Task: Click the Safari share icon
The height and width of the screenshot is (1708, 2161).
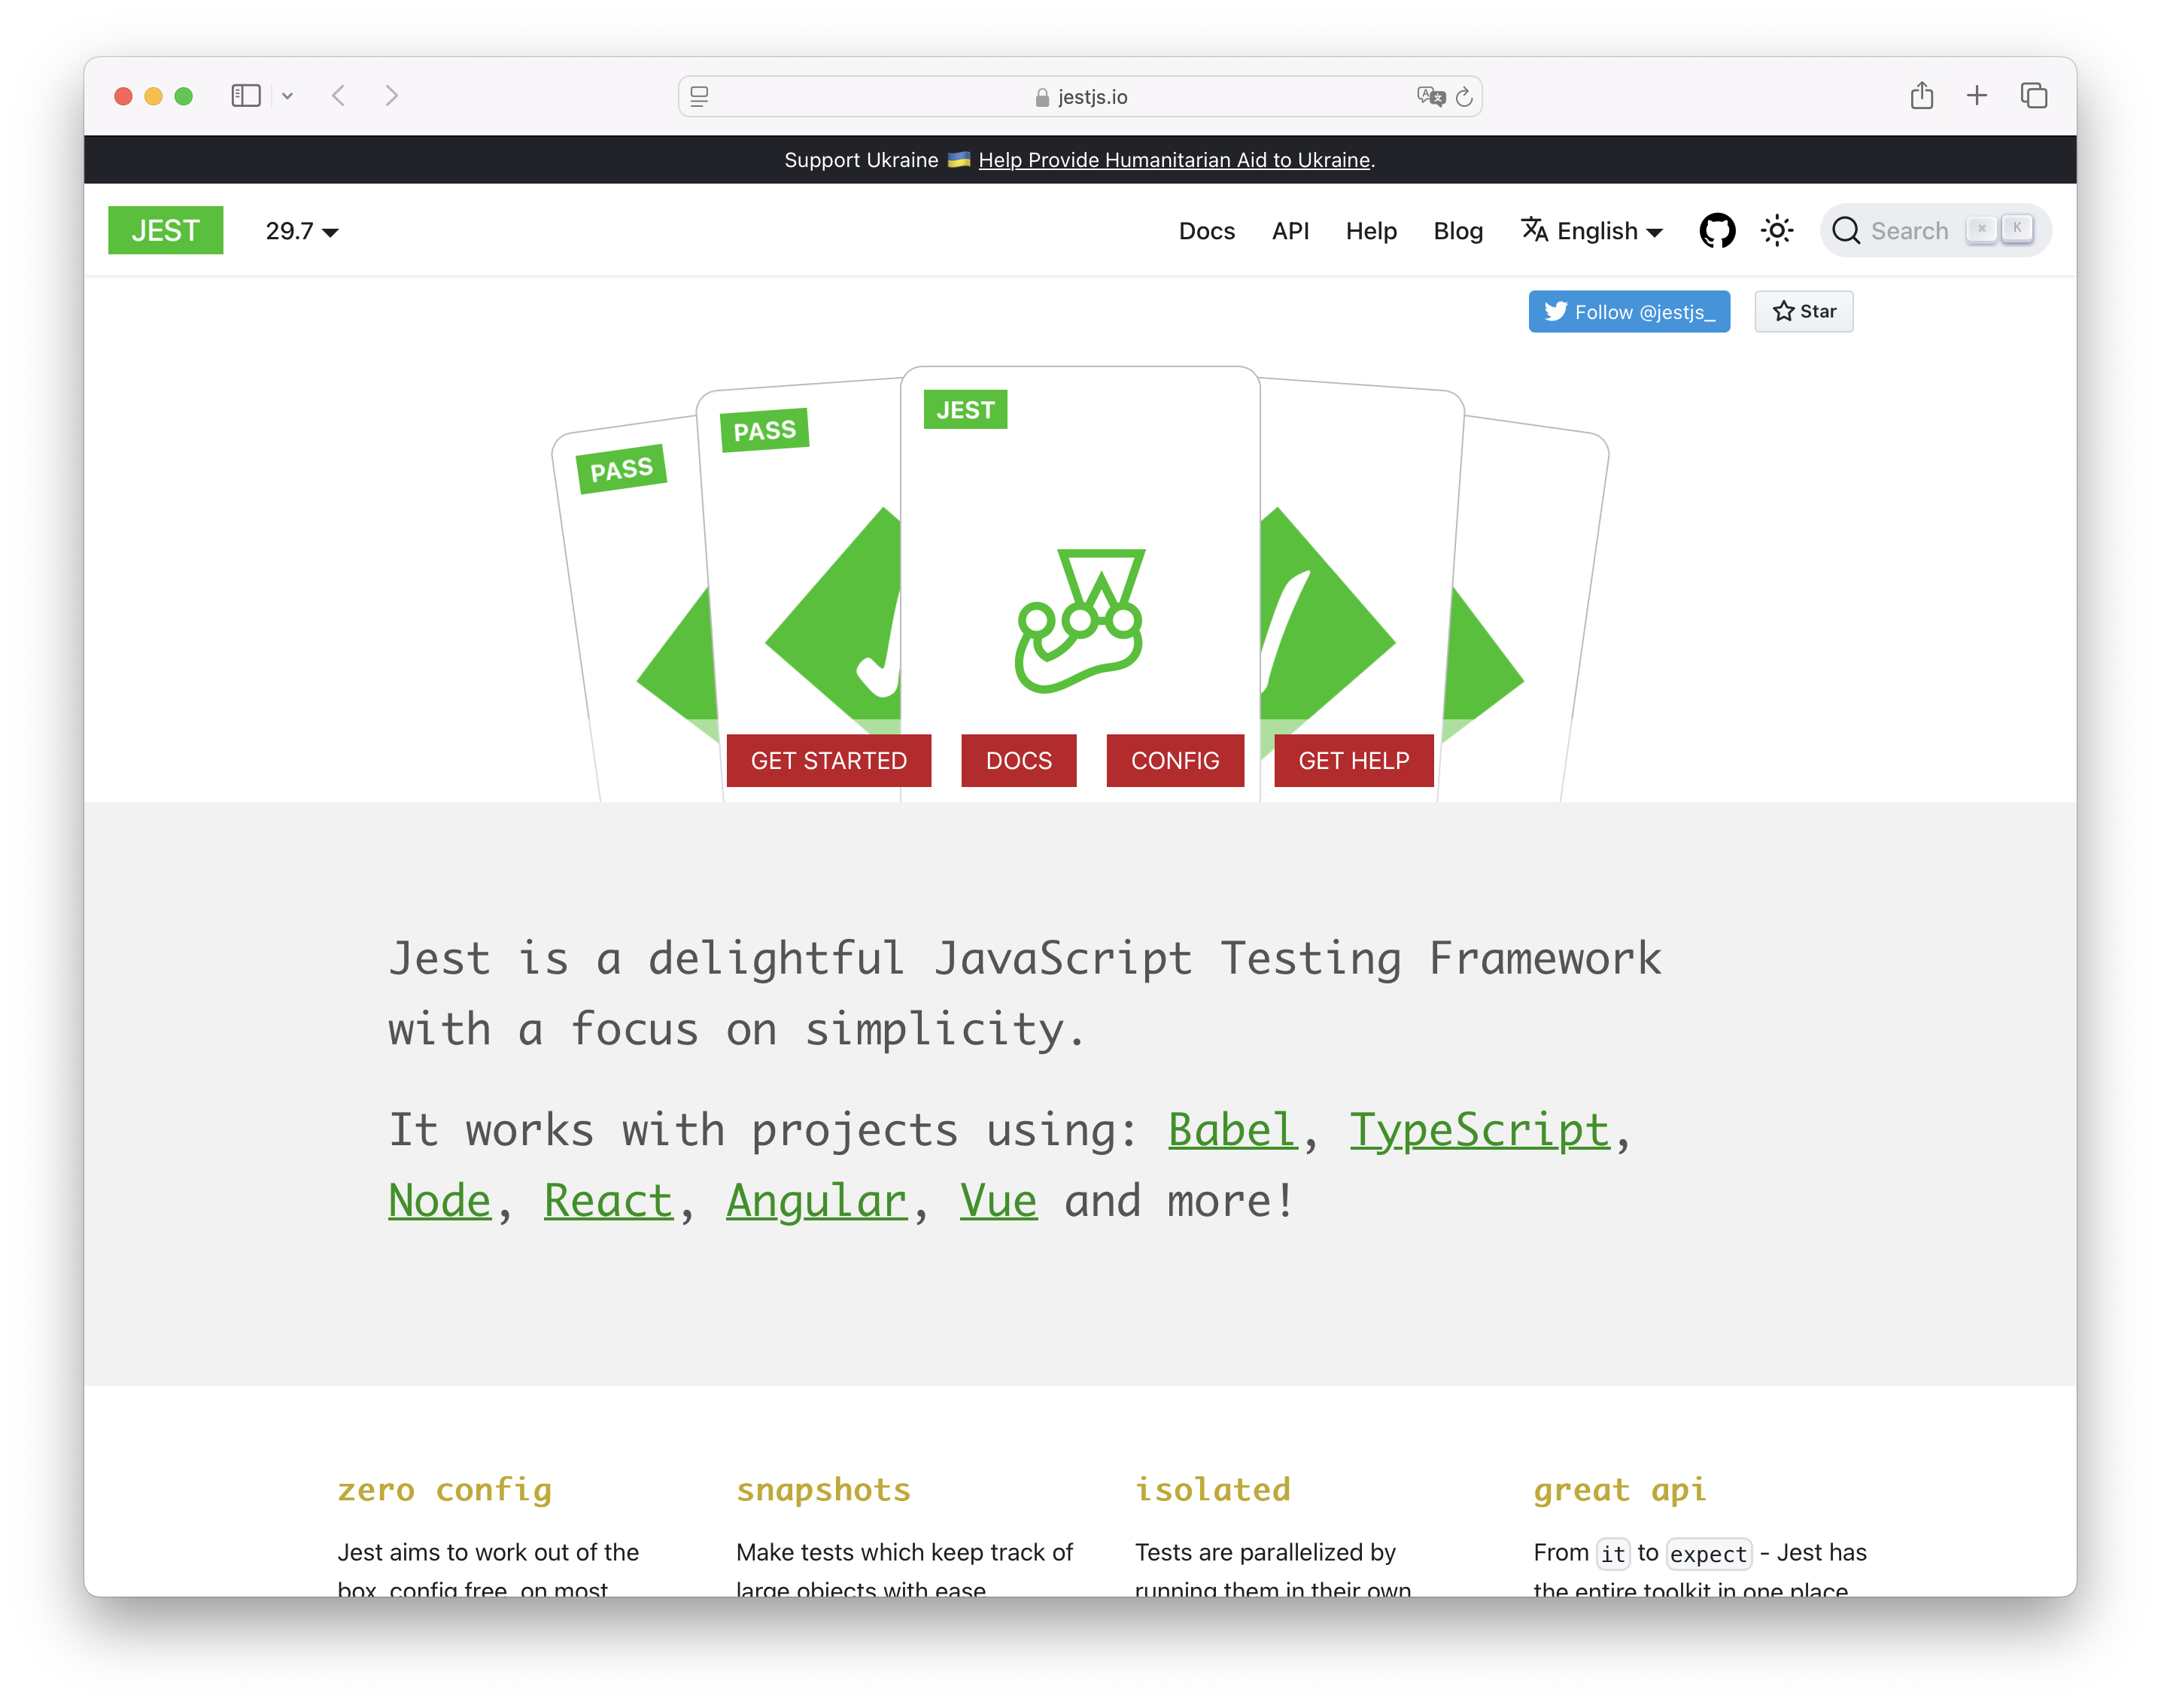Action: tap(1921, 96)
